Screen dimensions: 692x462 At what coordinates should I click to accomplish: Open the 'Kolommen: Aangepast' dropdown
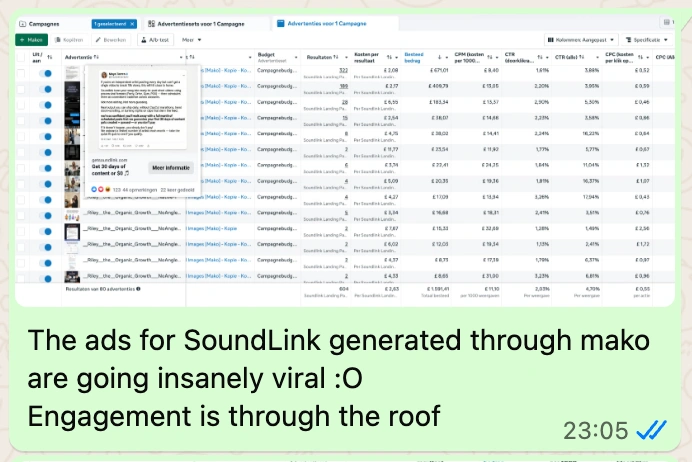(580, 40)
